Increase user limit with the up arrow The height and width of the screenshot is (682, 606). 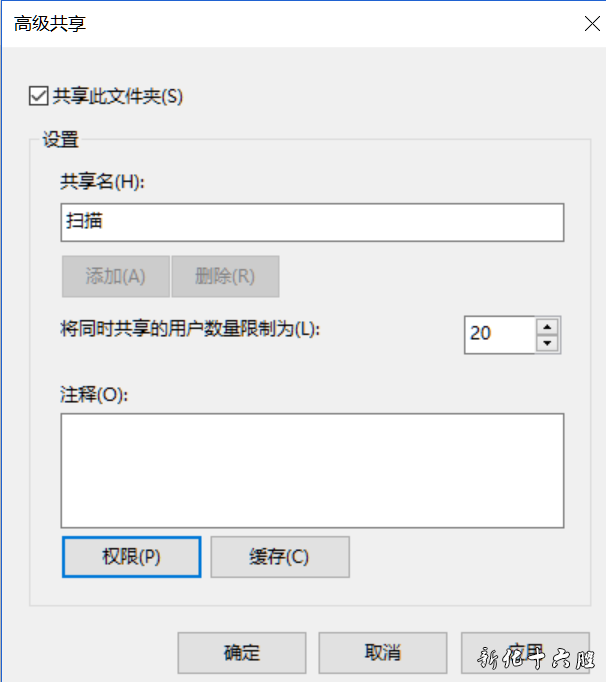coord(547,326)
